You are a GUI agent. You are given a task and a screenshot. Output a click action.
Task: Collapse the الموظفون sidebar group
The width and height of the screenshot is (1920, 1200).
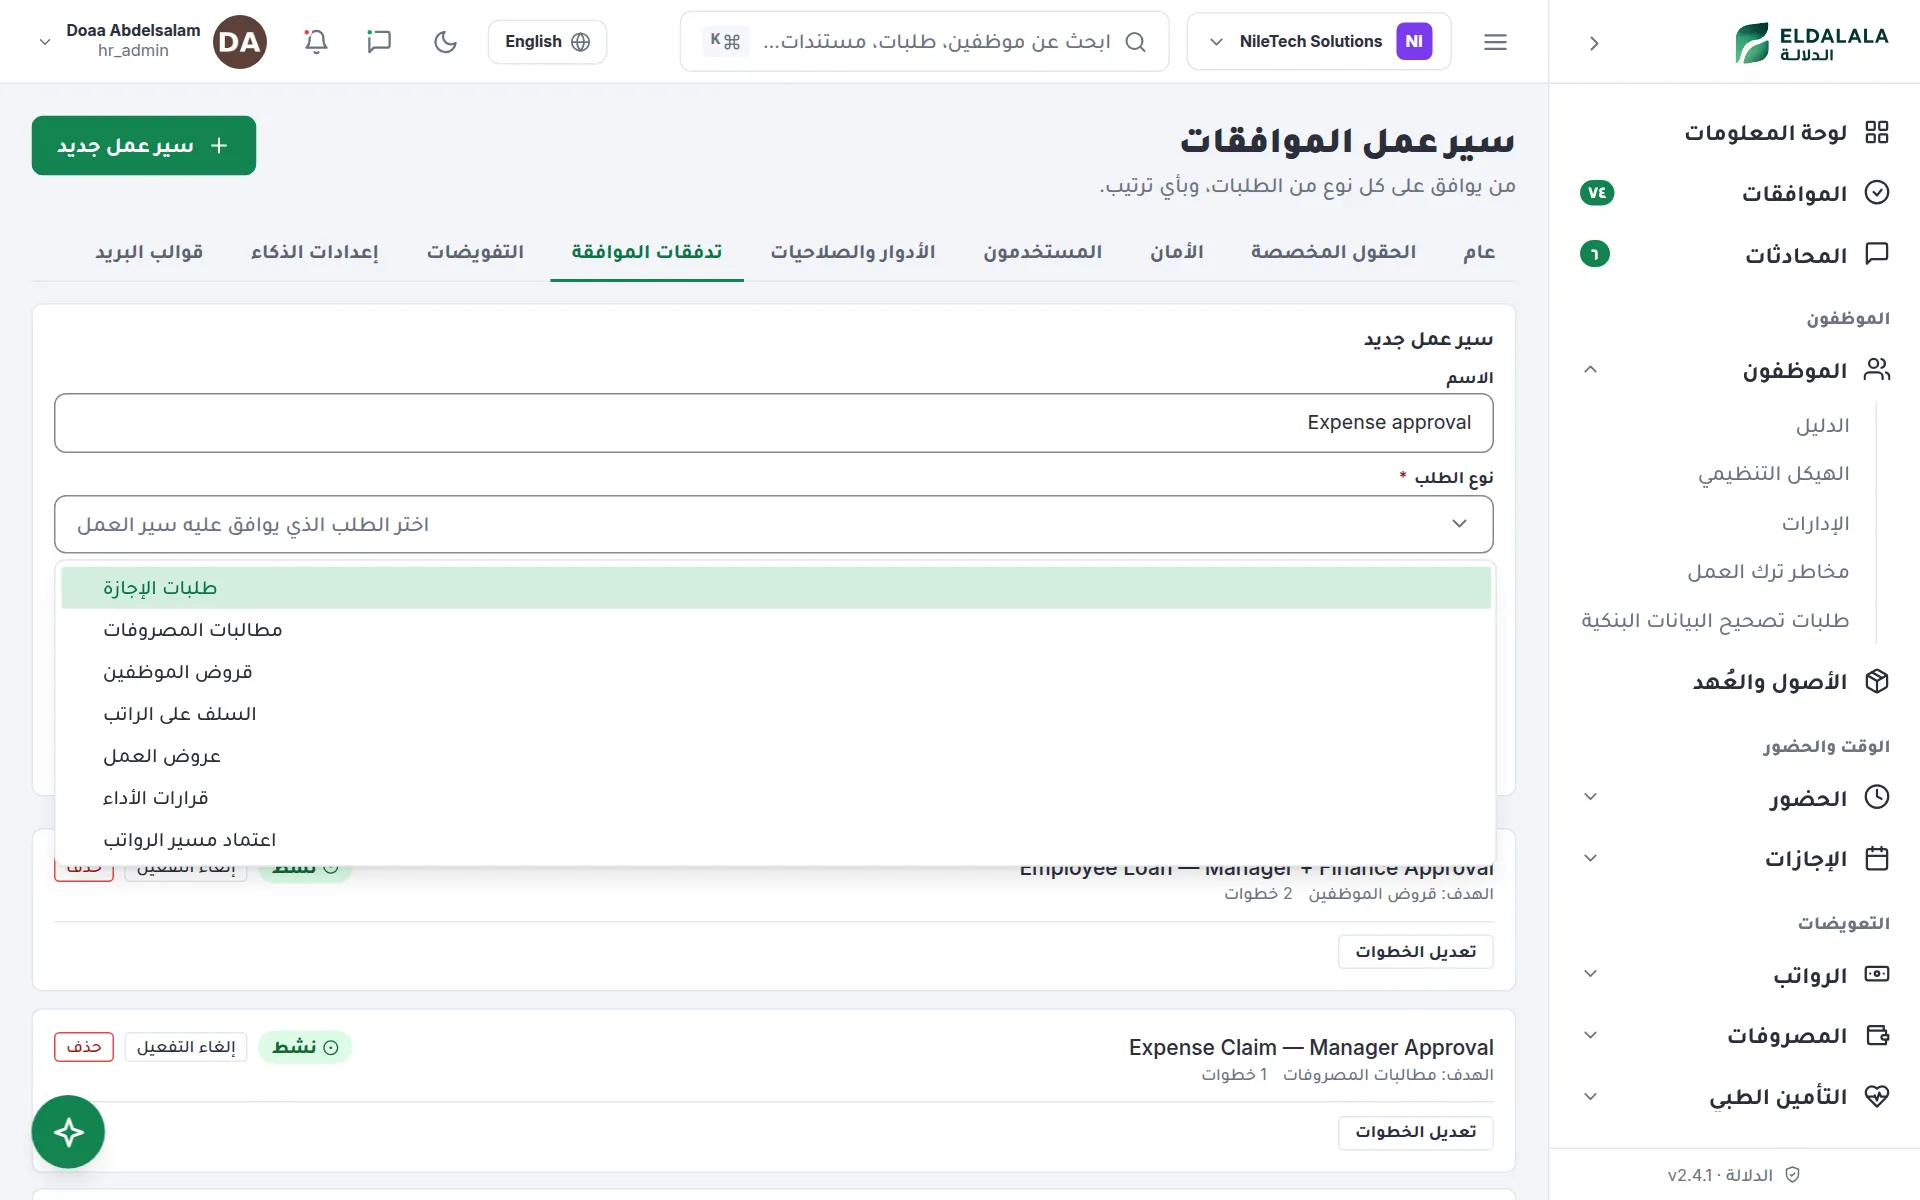pyautogui.click(x=1591, y=370)
